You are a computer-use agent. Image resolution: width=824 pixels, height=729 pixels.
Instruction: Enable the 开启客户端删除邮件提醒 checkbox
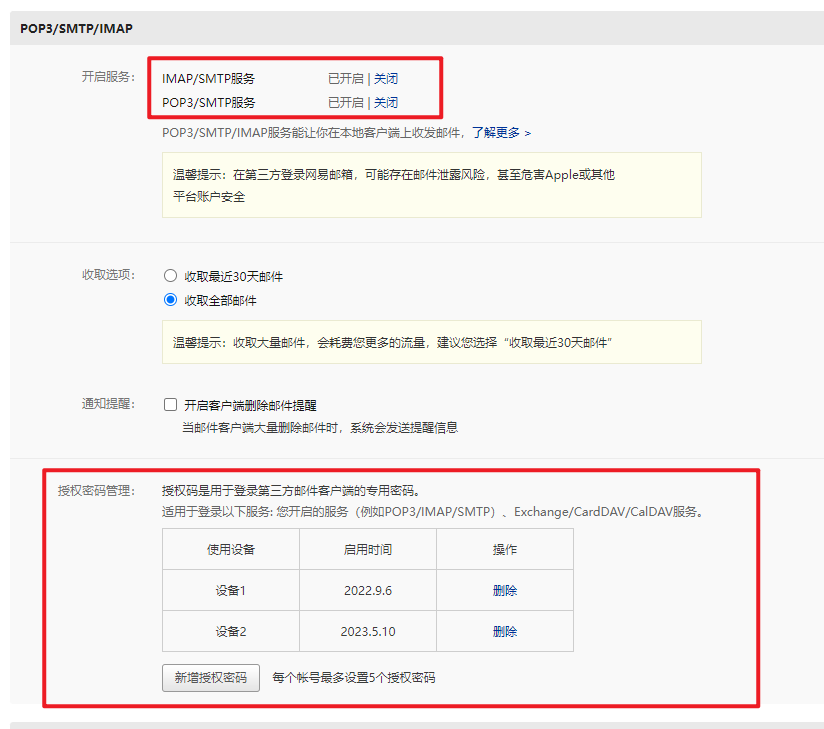[x=170, y=405]
